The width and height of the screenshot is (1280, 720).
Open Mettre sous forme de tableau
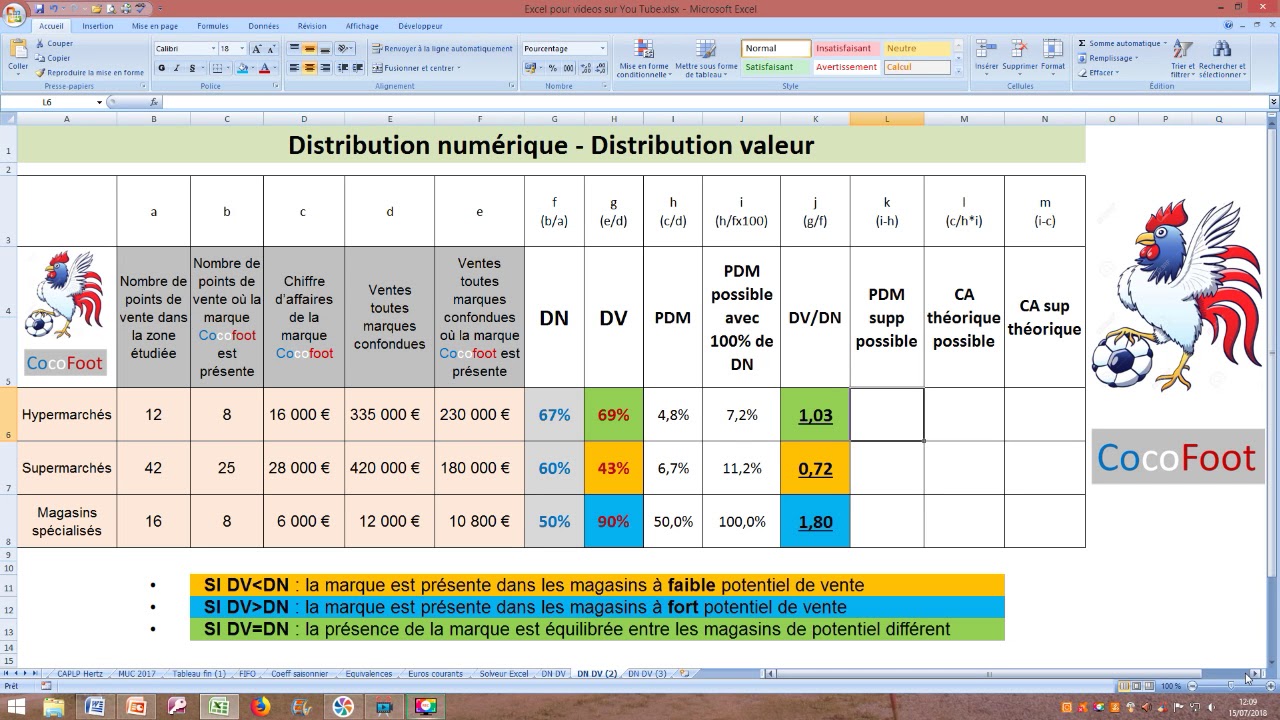pyautogui.click(x=706, y=59)
